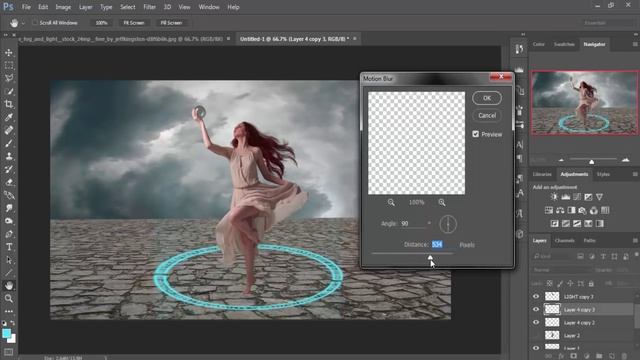Image resolution: width=640 pixels, height=360 pixels.
Task: Click the Motion Blur distance slider handle
Action: coord(430,257)
